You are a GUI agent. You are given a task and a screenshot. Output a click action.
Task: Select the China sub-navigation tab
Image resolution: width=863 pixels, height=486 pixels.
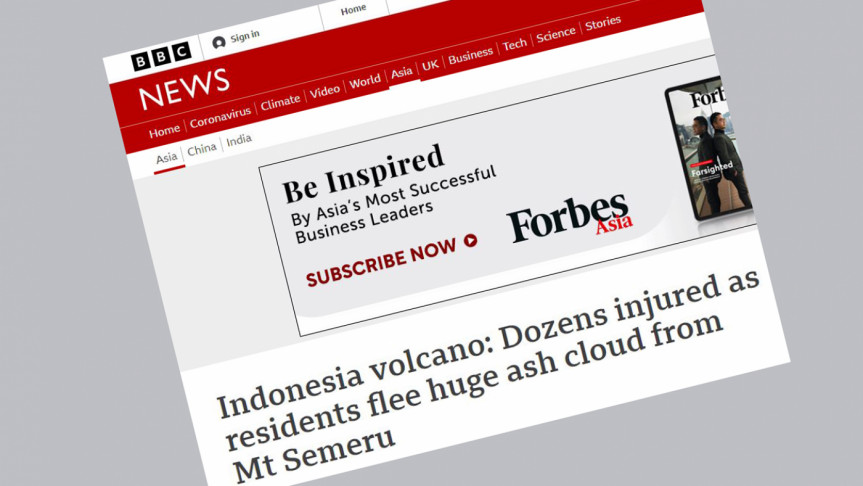coord(201,150)
